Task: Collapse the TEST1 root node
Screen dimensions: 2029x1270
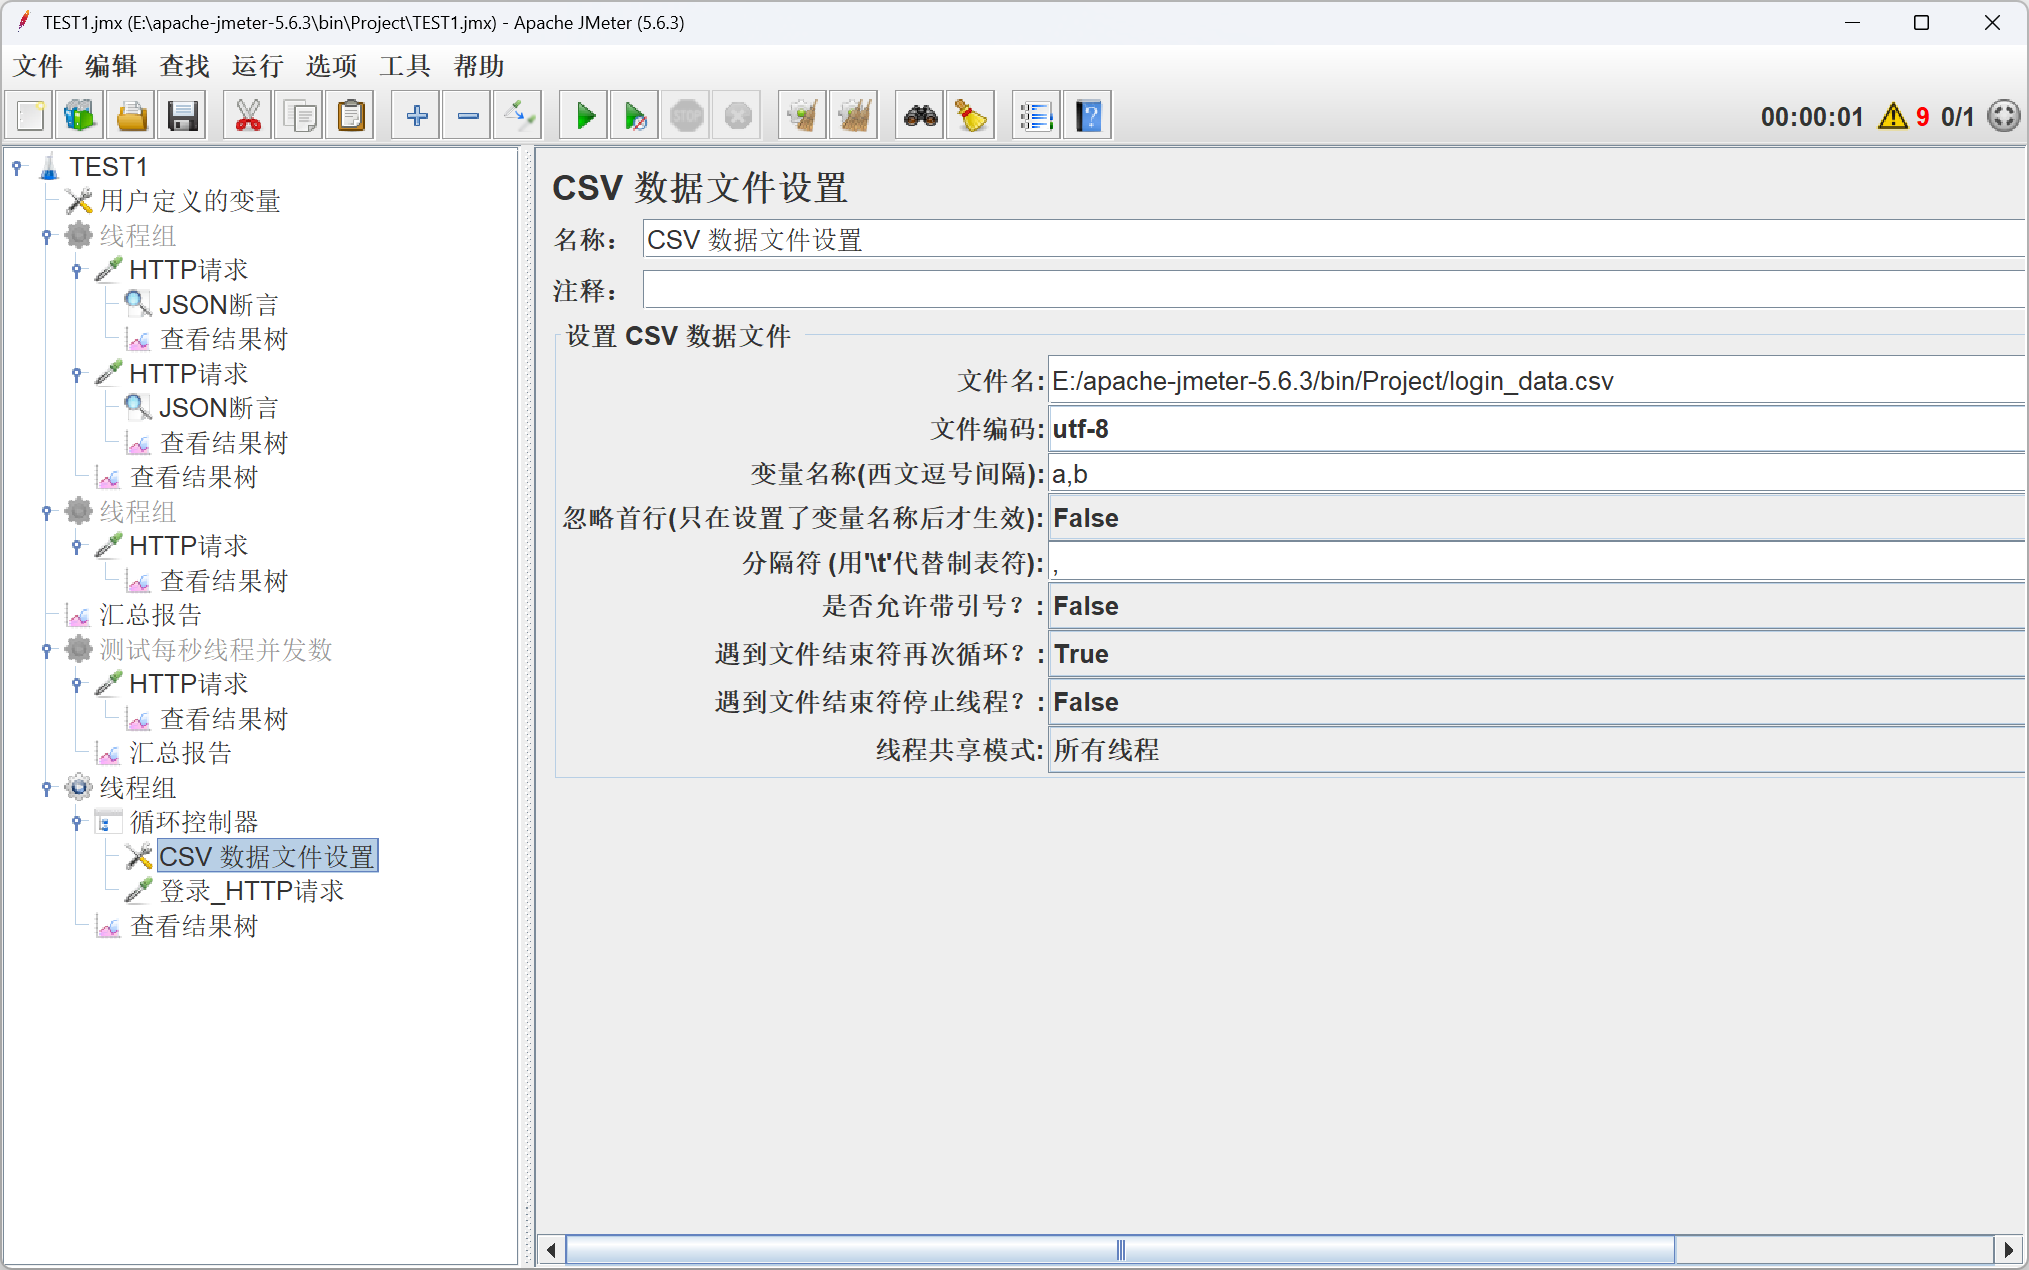Action: pyautogui.click(x=17, y=167)
